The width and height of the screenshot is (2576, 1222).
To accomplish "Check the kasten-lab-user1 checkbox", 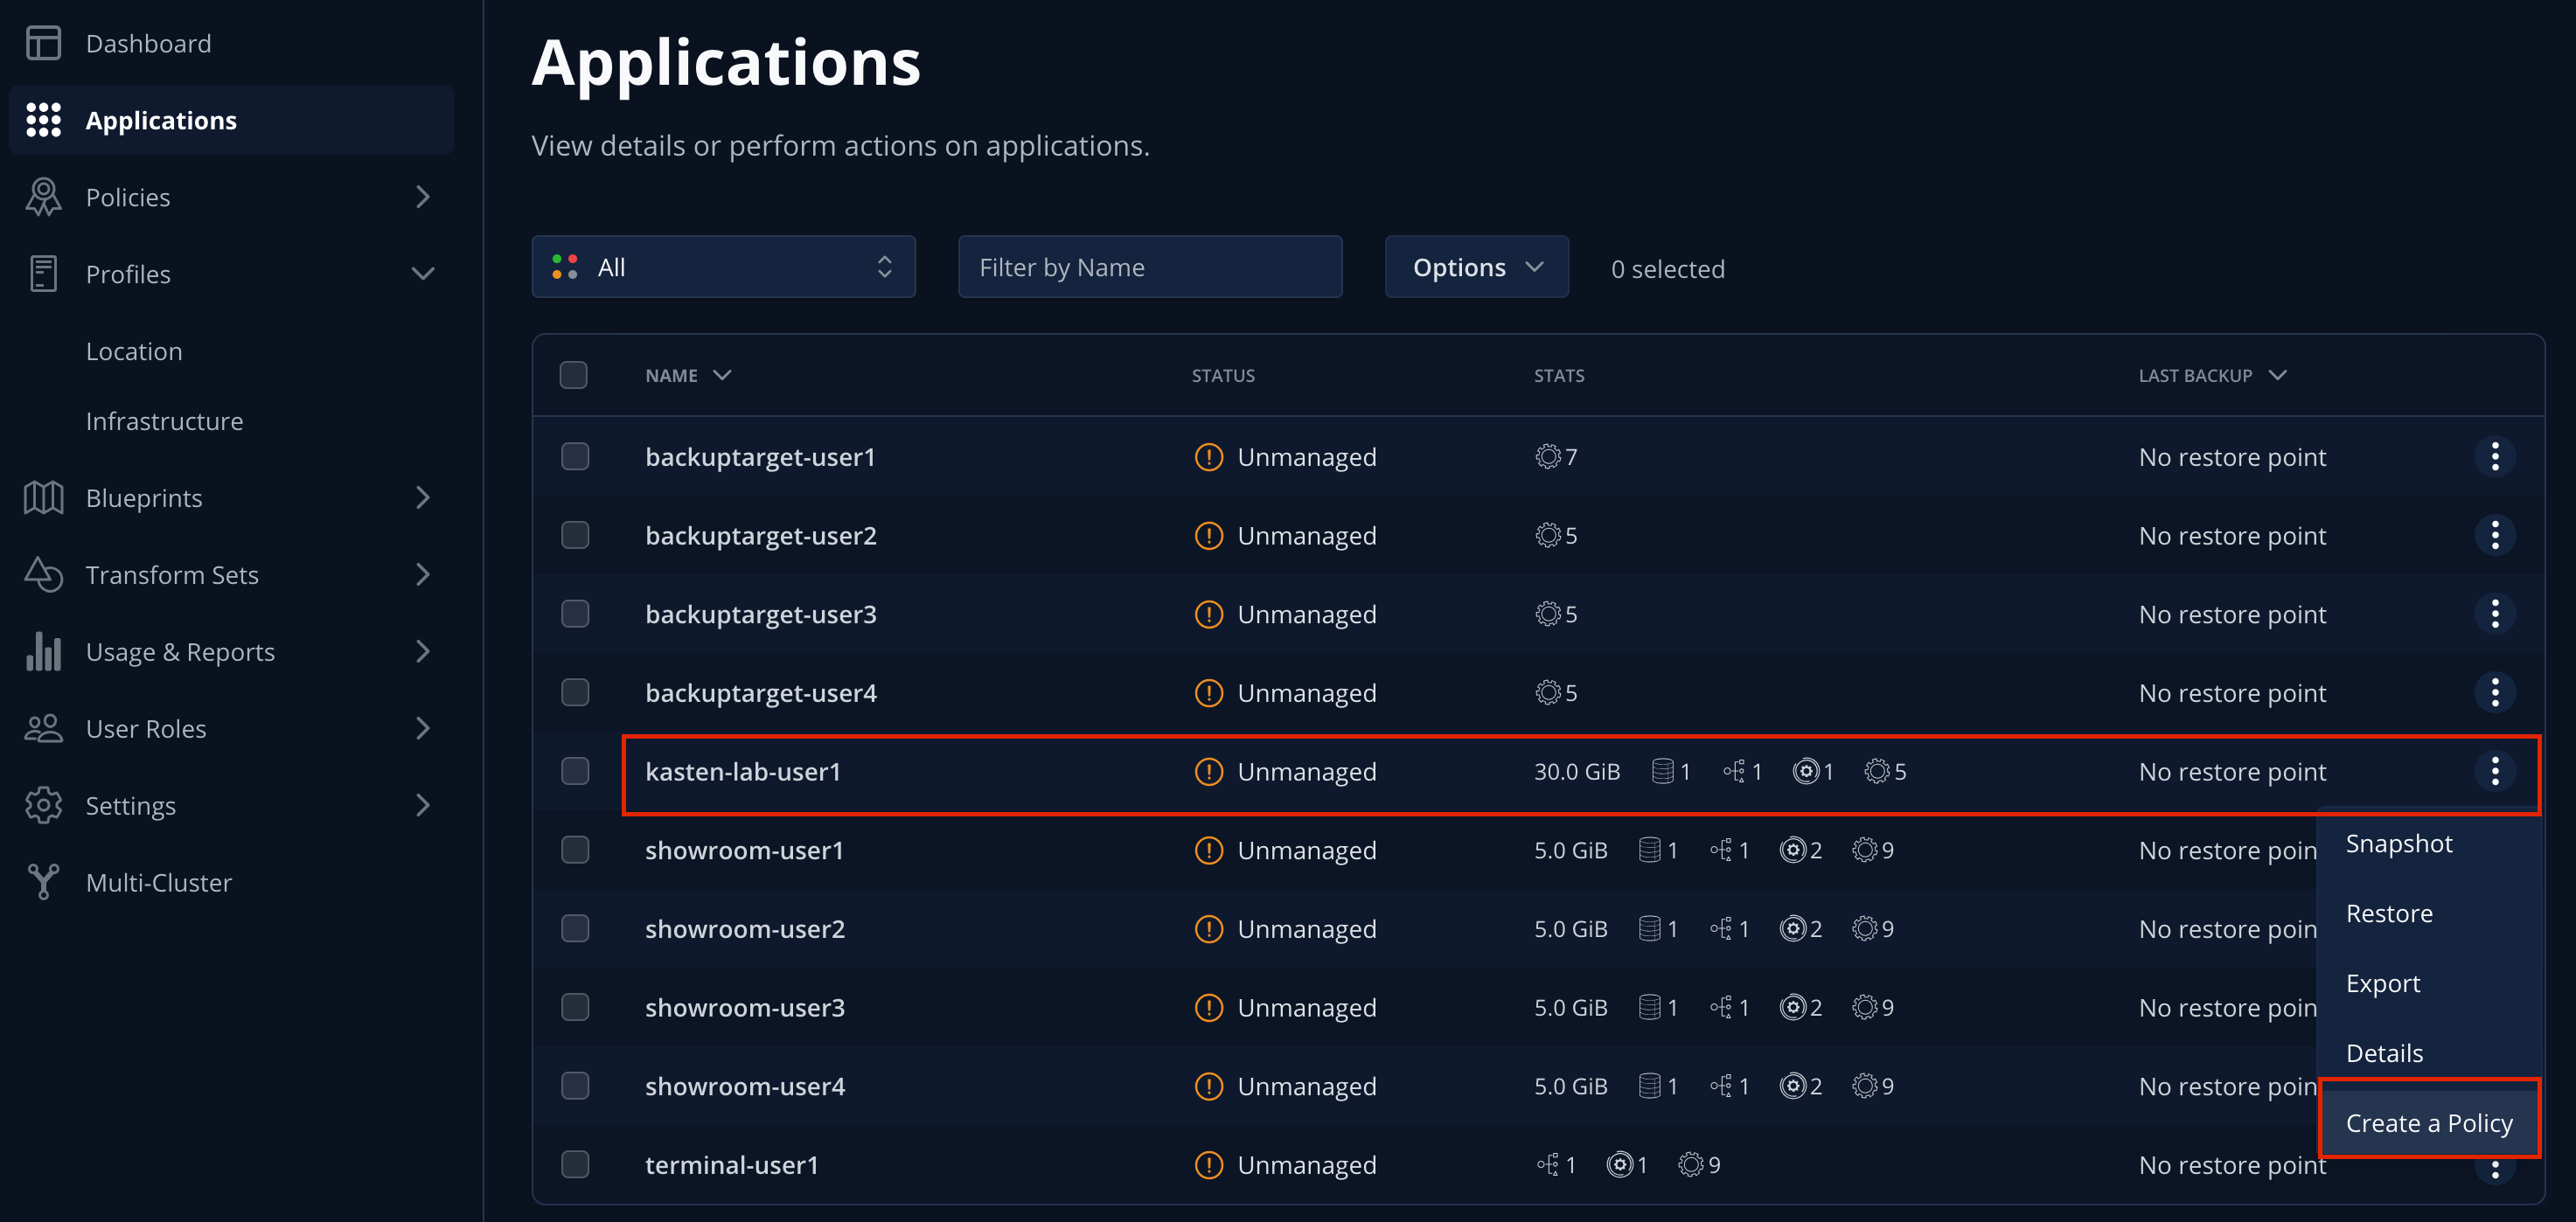I will 575,771.
